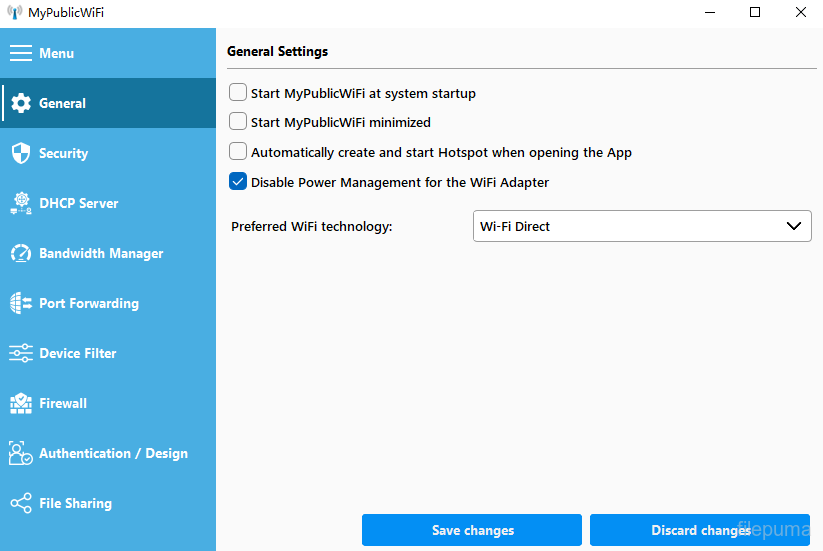Viewport: 823px width, 551px height.
Task: Enable Start MyPublicWiFi at system startup
Action: [238, 93]
